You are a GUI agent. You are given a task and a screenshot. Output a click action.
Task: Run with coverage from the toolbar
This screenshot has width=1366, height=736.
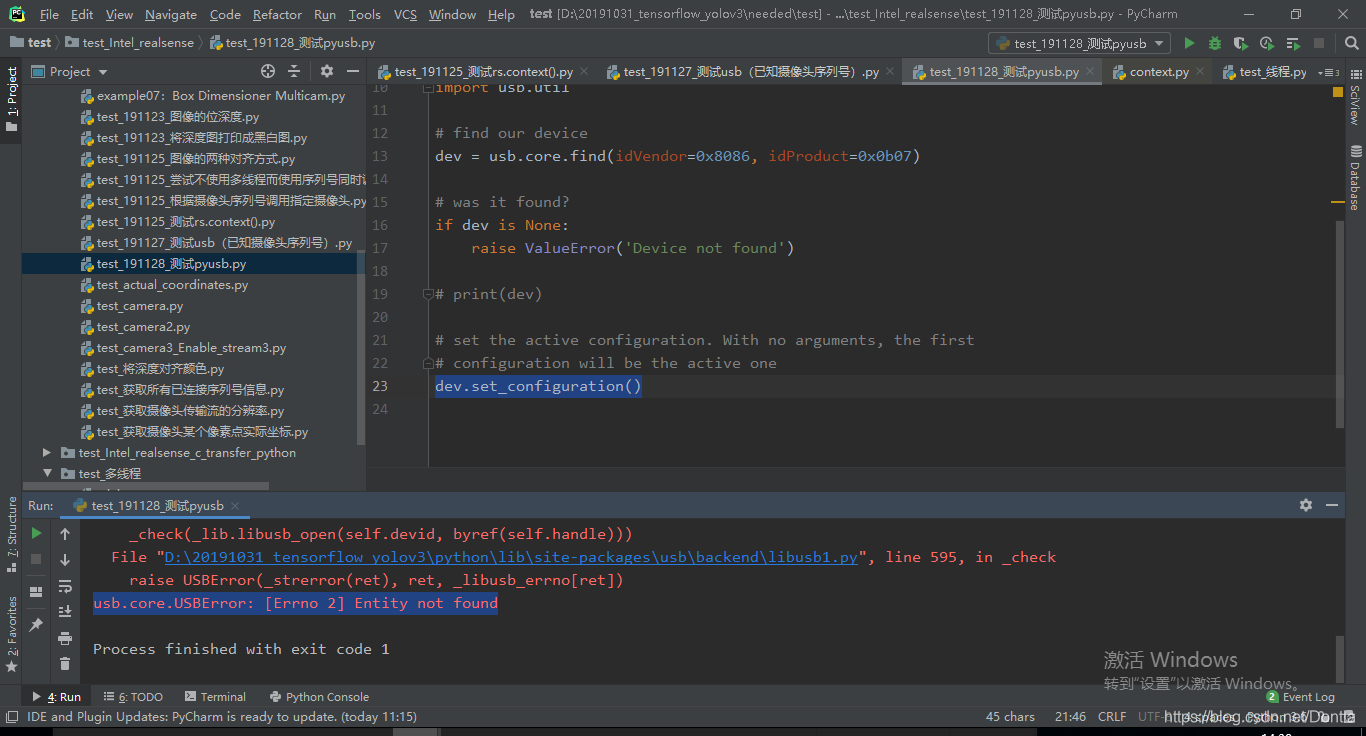pyautogui.click(x=1241, y=43)
